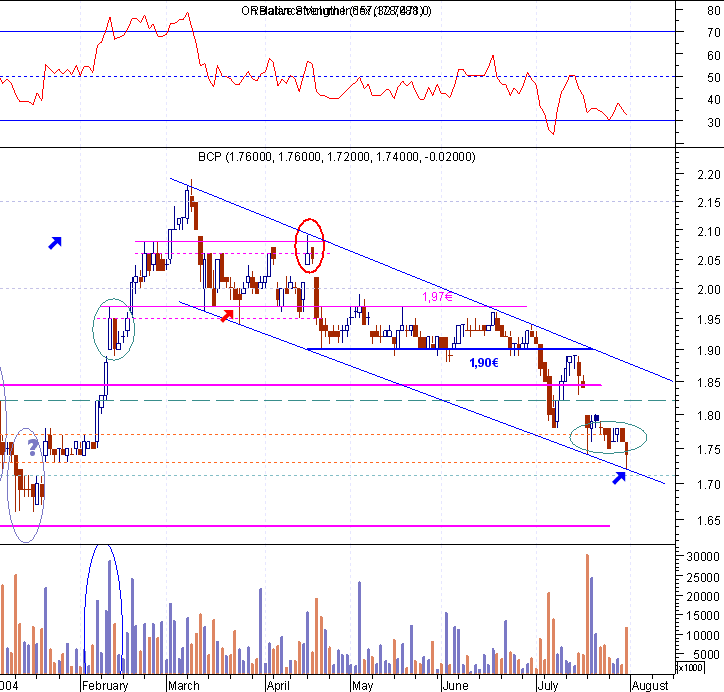
Task: Click the BCP price chart title text
Action: tap(337, 157)
